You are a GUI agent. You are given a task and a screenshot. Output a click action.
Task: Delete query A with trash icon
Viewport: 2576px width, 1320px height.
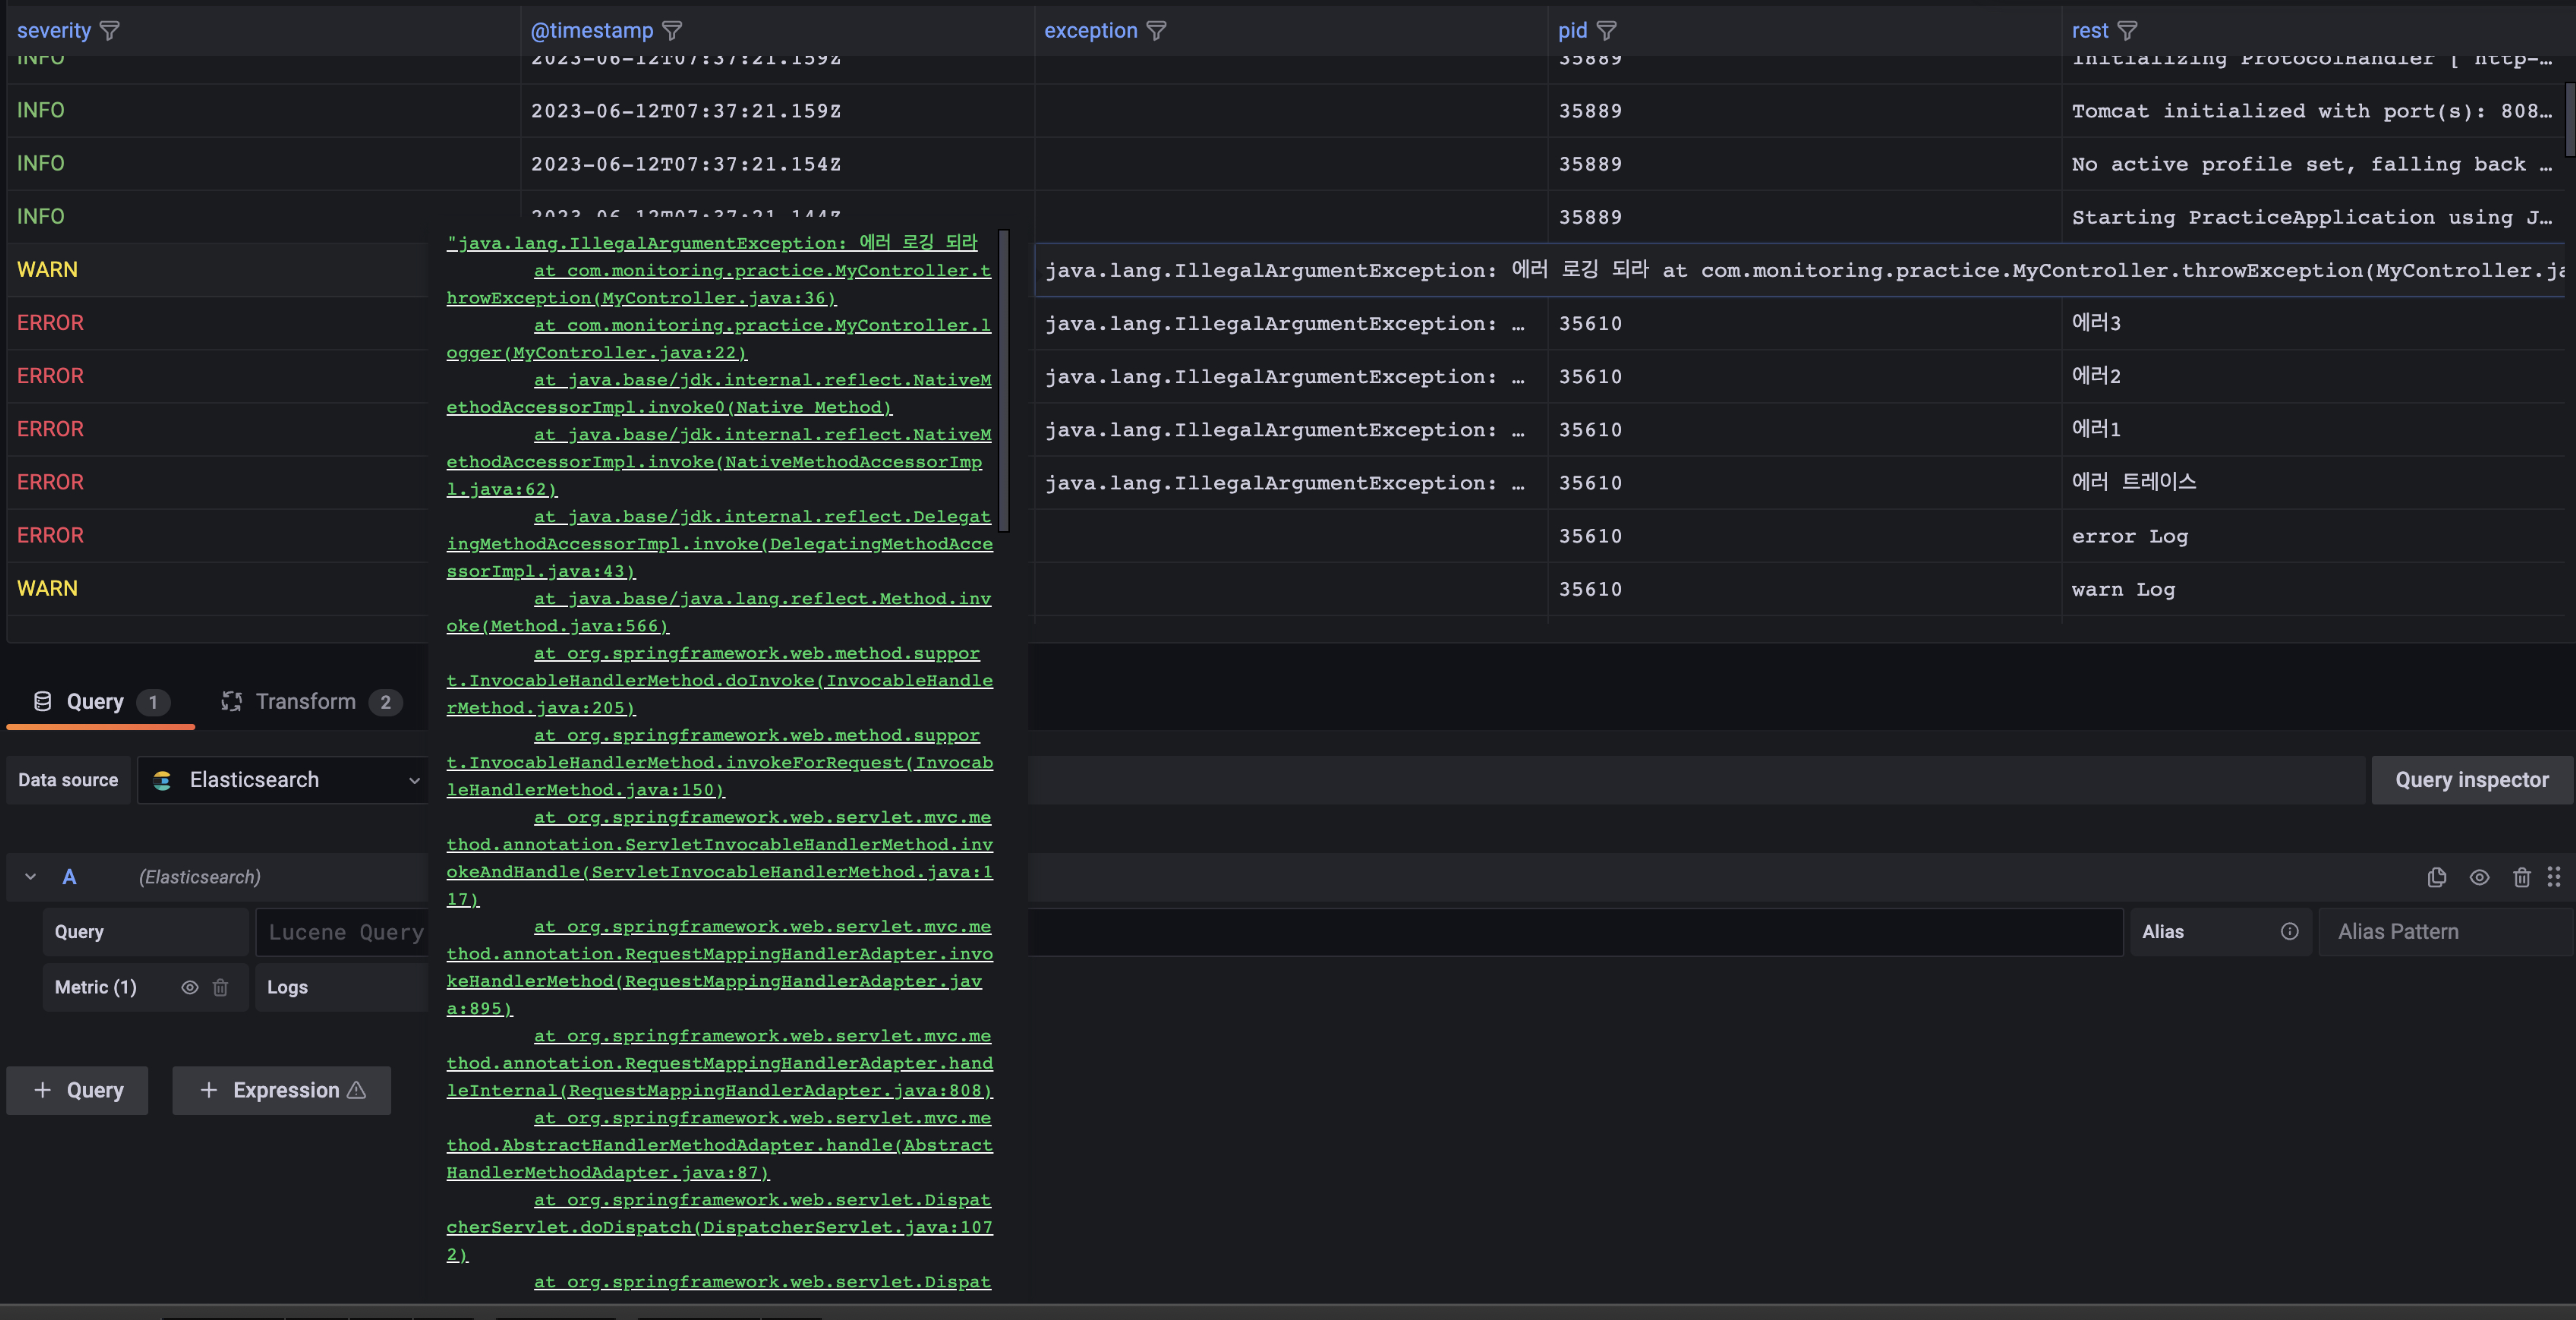tap(2521, 877)
